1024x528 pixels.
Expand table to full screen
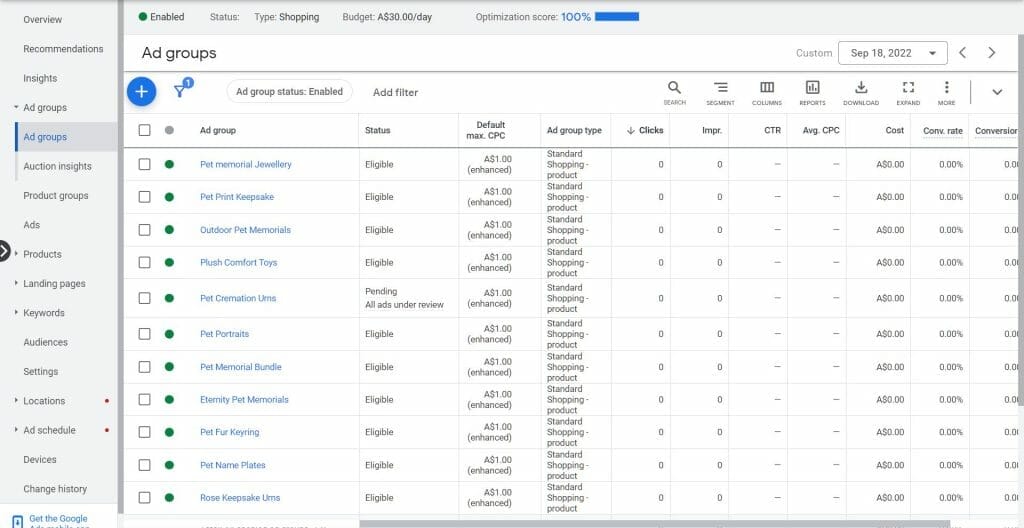click(907, 88)
